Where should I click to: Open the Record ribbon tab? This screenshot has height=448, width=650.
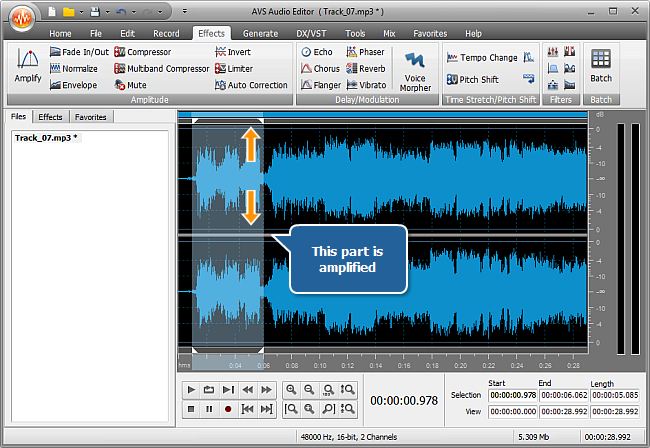point(166,34)
